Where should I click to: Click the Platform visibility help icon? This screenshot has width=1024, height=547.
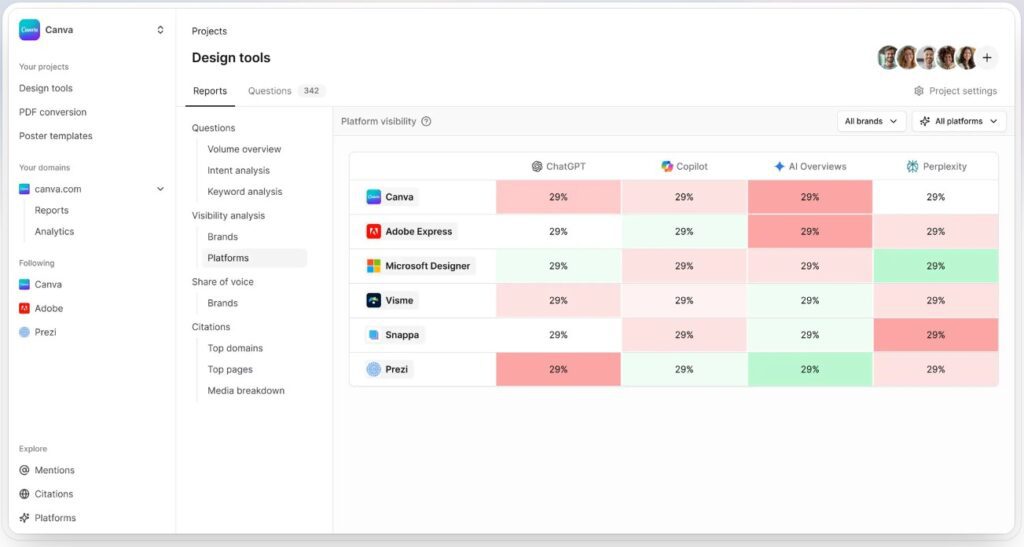[426, 121]
